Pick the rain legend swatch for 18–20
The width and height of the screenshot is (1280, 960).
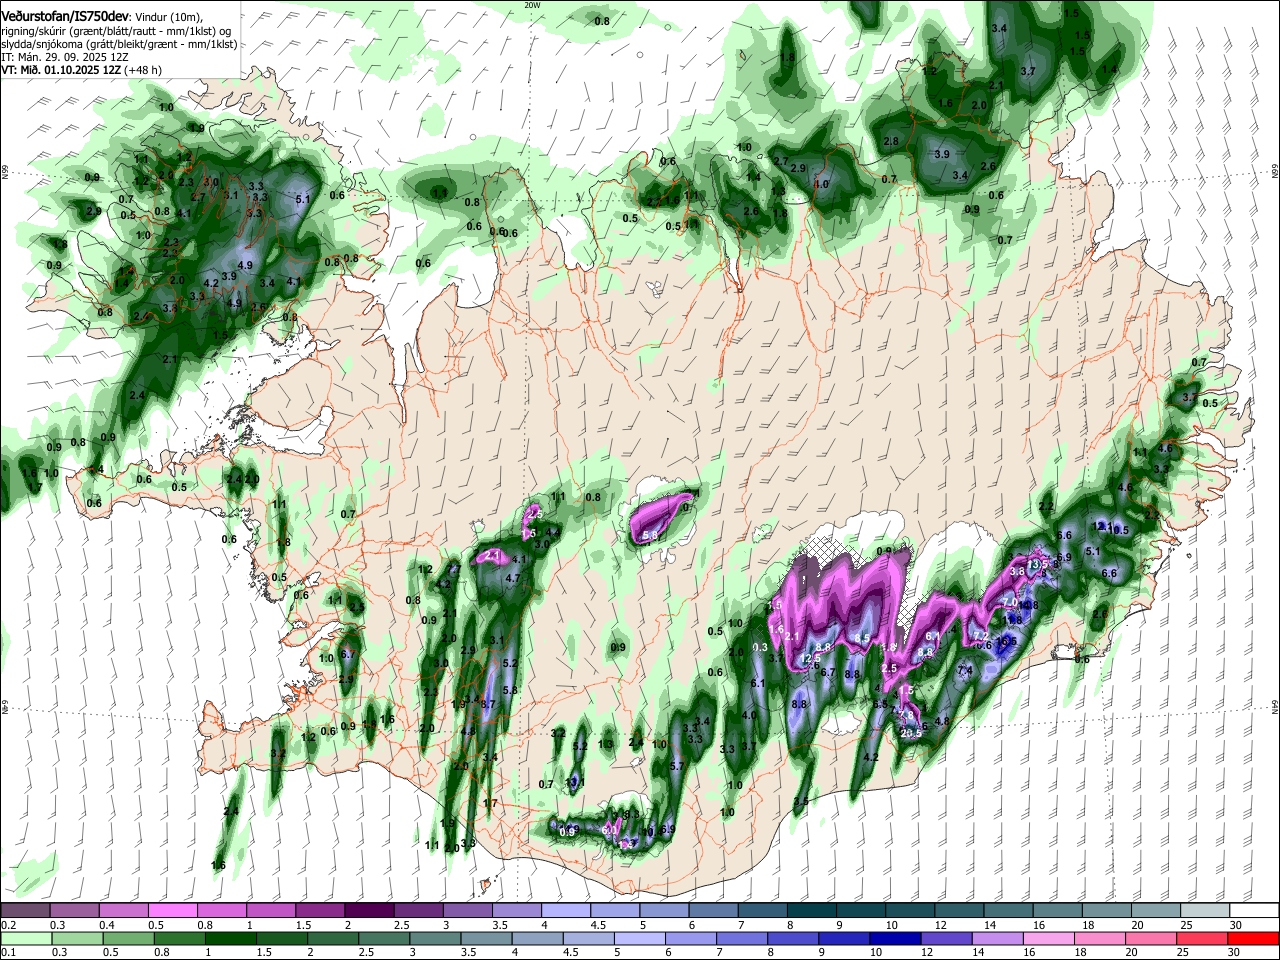click(1099, 938)
